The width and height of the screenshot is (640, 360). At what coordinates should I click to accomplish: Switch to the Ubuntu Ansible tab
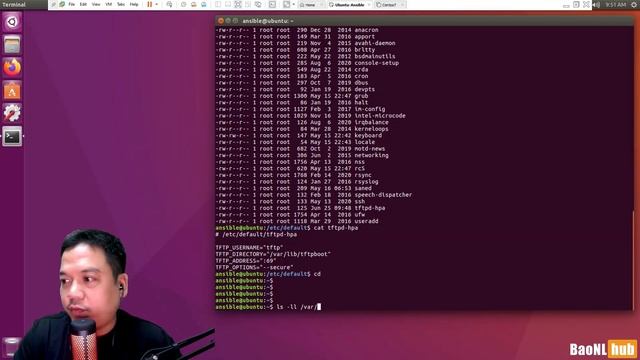[x=349, y=4]
